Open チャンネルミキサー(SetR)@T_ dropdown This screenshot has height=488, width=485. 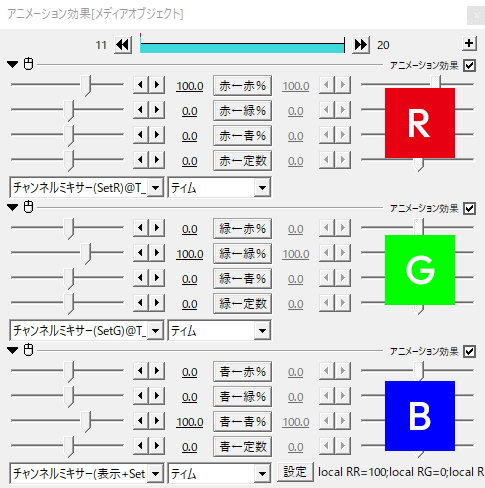[x=87, y=188]
